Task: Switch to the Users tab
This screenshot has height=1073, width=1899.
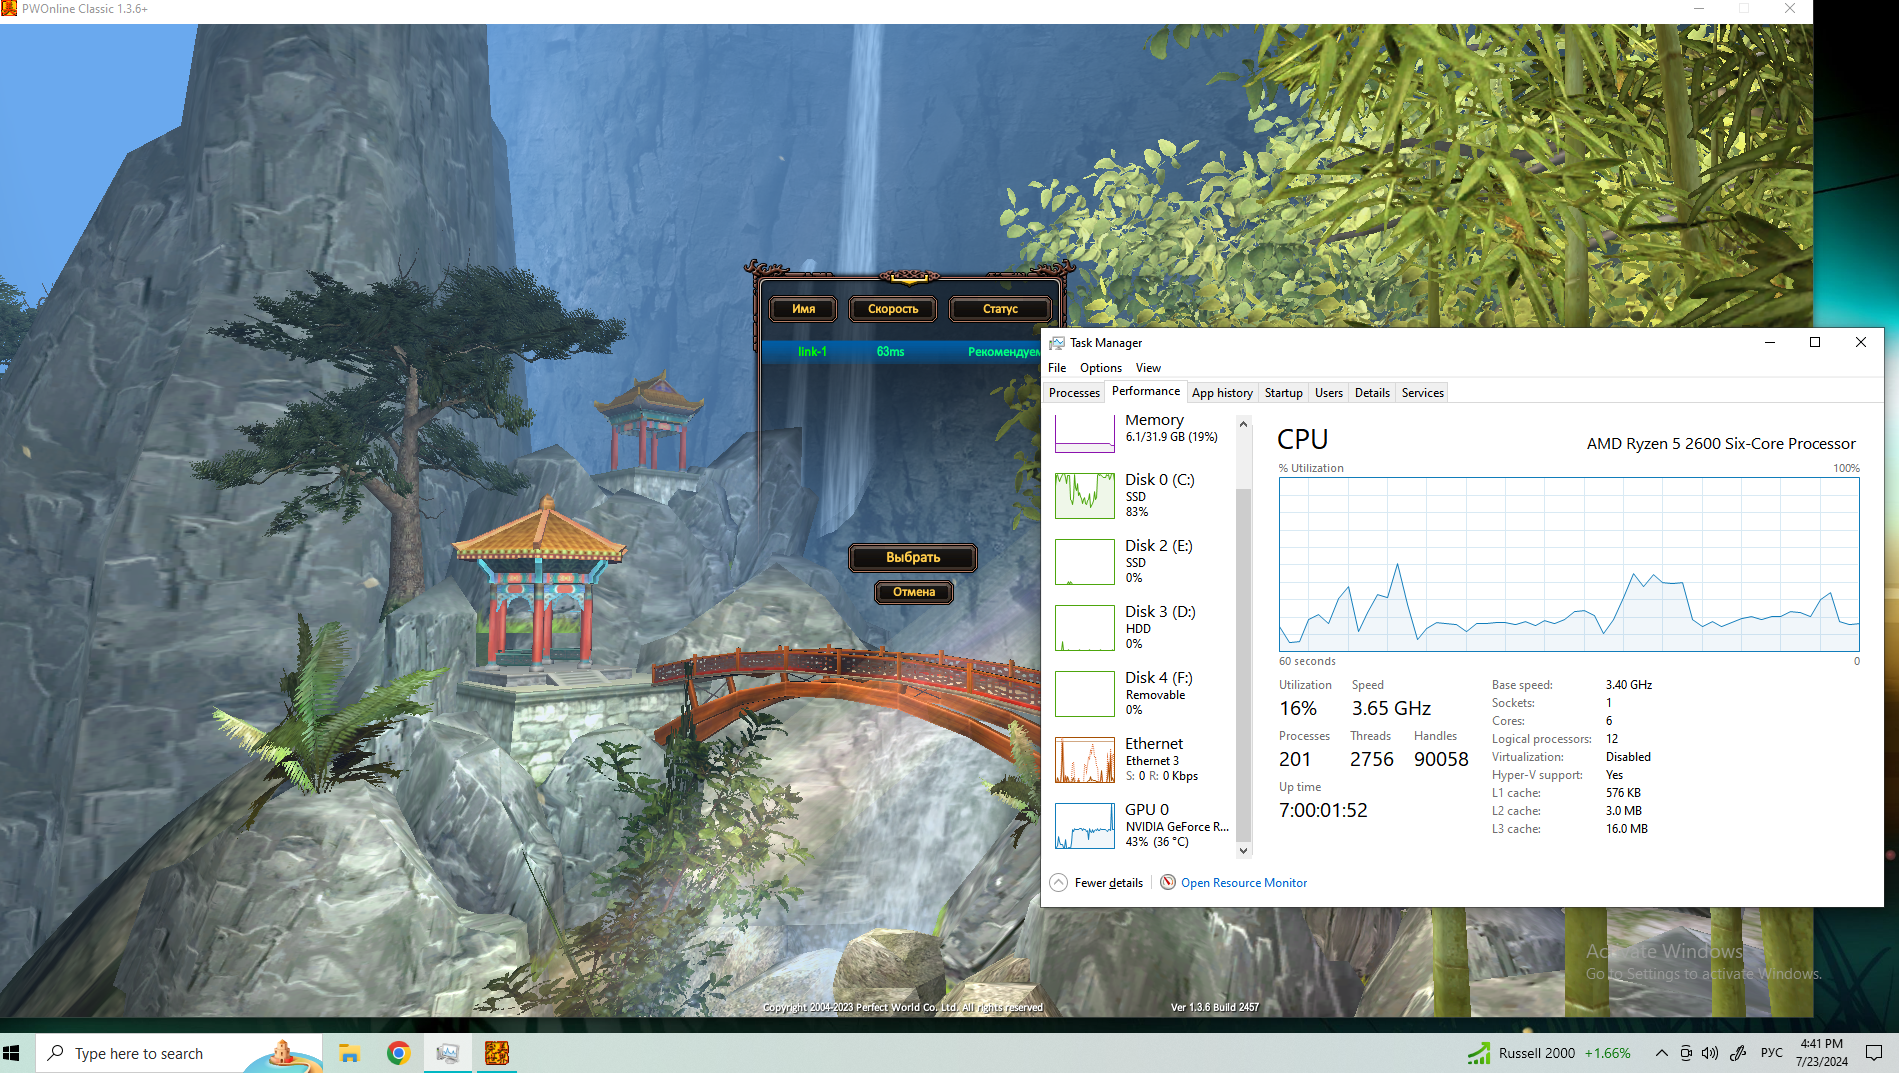Action: click(x=1328, y=393)
